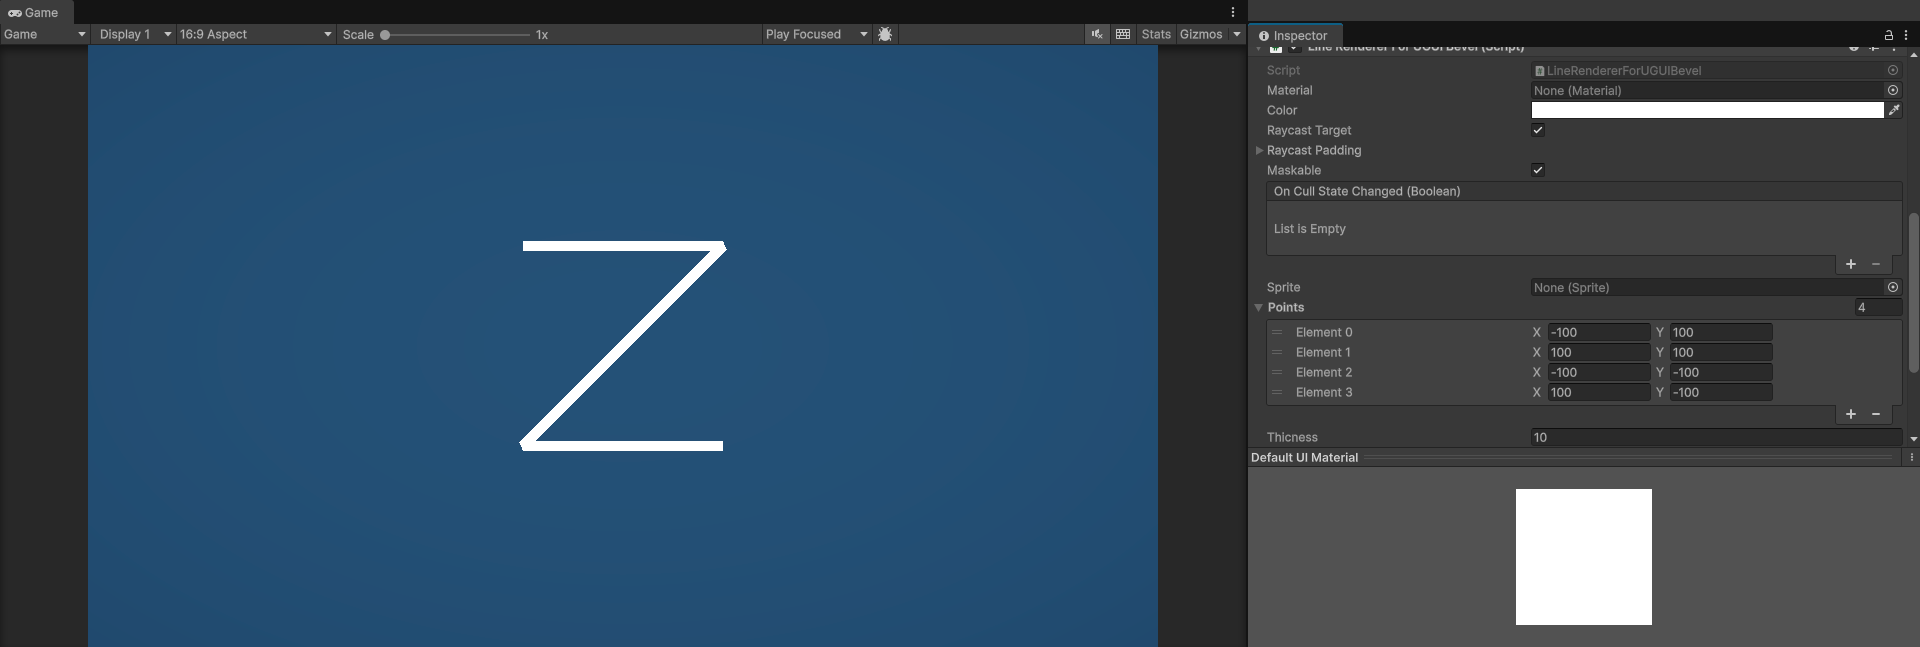Expand the Raycast Padding foldout
Image resolution: width=1920 pixels, height=647 pixels.
click(x=1259, y=150)
